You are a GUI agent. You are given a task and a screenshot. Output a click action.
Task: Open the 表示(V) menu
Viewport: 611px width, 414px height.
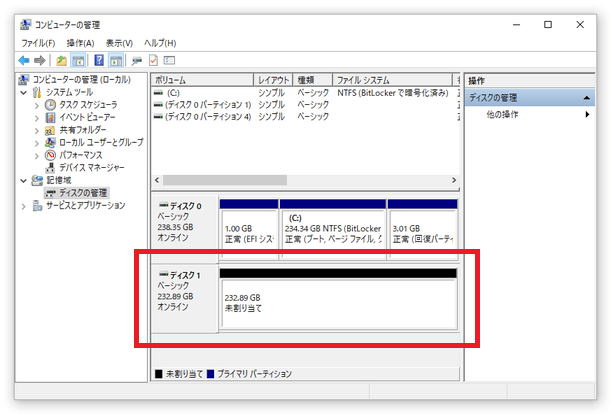point(119,43)
